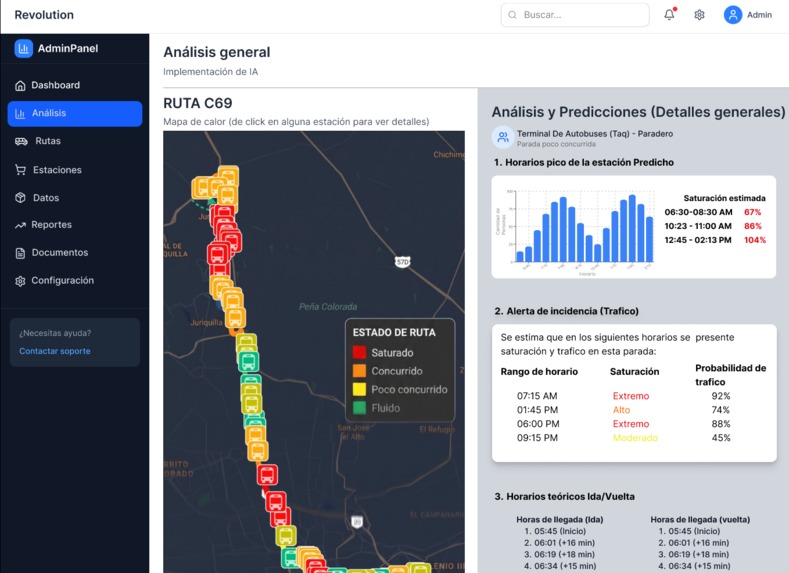This screenshot has width=789, height=573.
Task: Click the 88% traffic probability
Action: tap(721, 424)
